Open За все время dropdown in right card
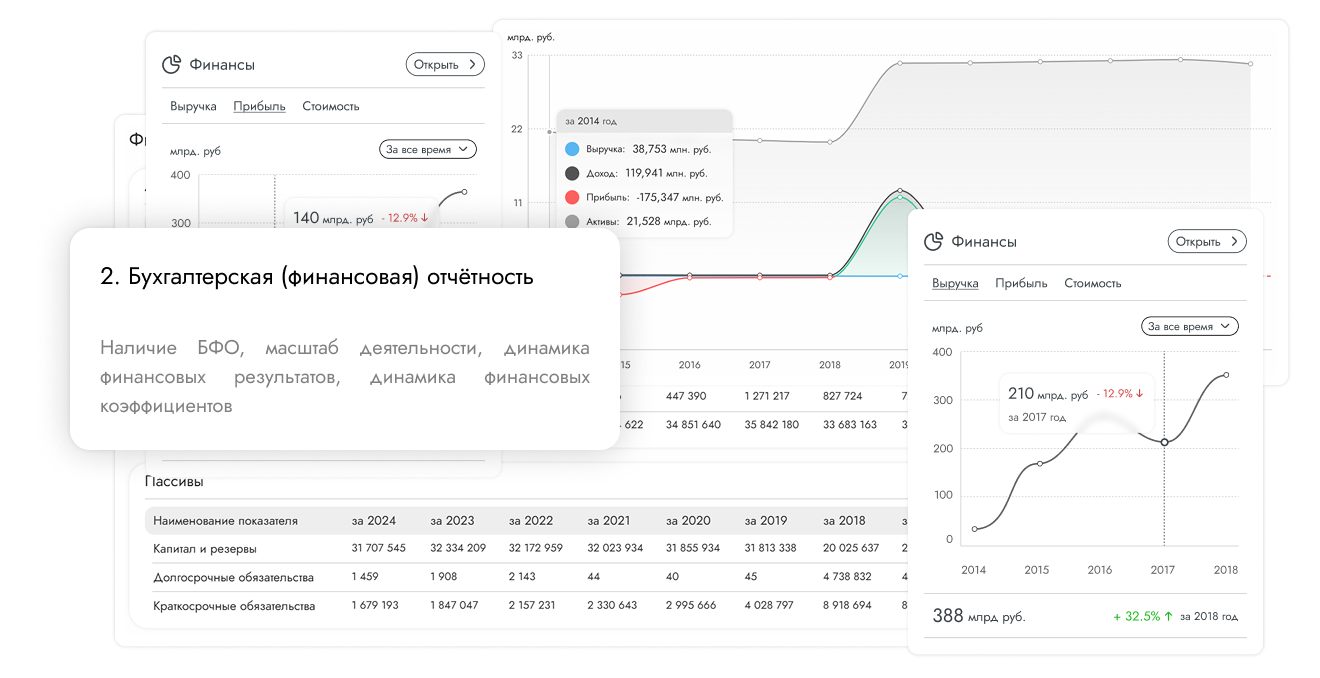The image size is (1320, 678). click(x=1189, y=326)
